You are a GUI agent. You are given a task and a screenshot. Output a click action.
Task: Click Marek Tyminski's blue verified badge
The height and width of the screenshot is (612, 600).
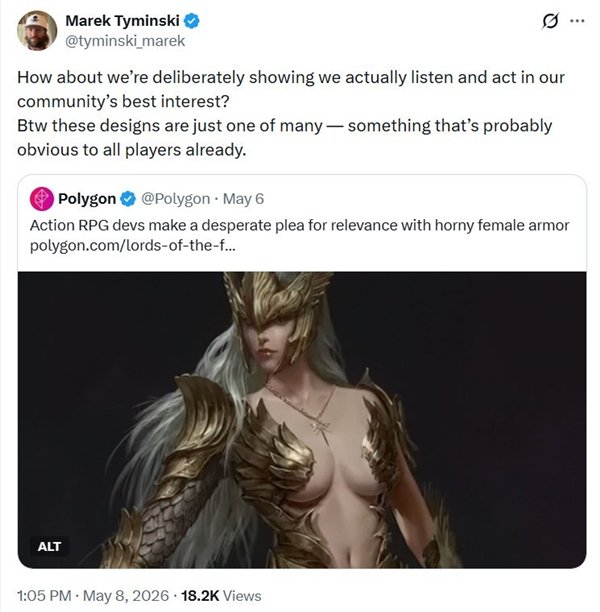pos(191,21)
